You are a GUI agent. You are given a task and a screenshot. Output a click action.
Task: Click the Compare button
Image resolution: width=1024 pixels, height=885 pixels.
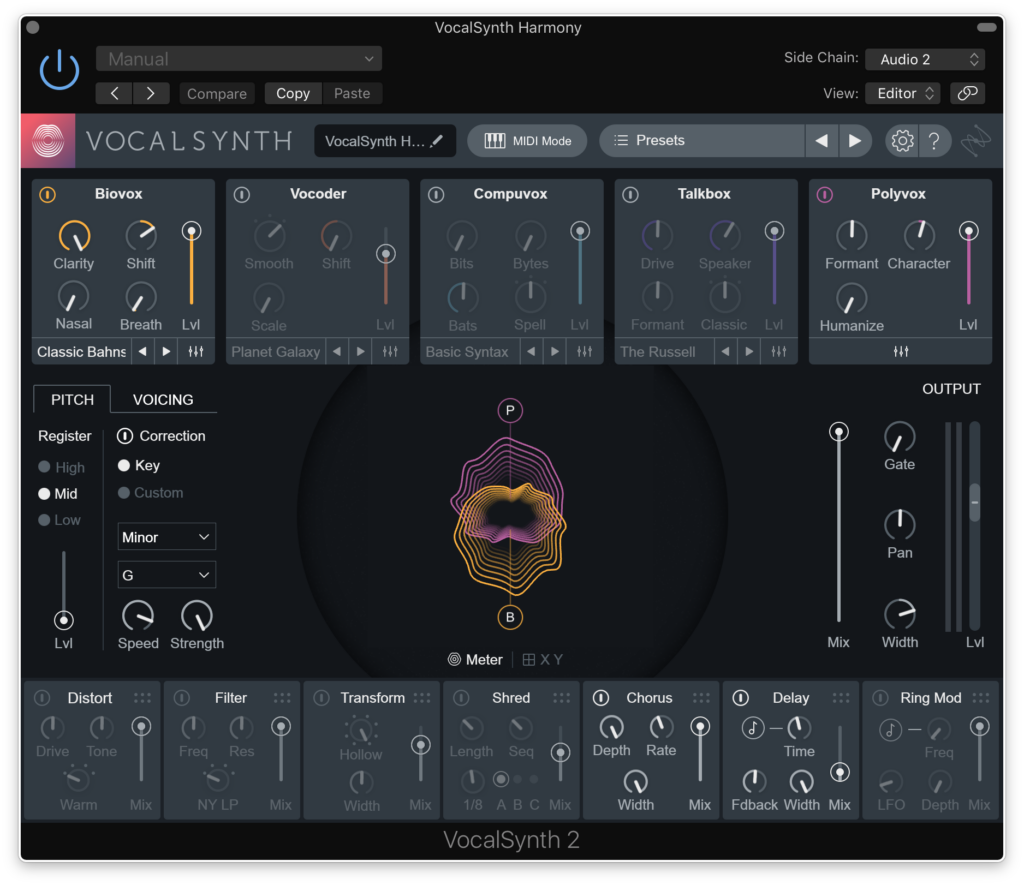[x=216, y=93]
